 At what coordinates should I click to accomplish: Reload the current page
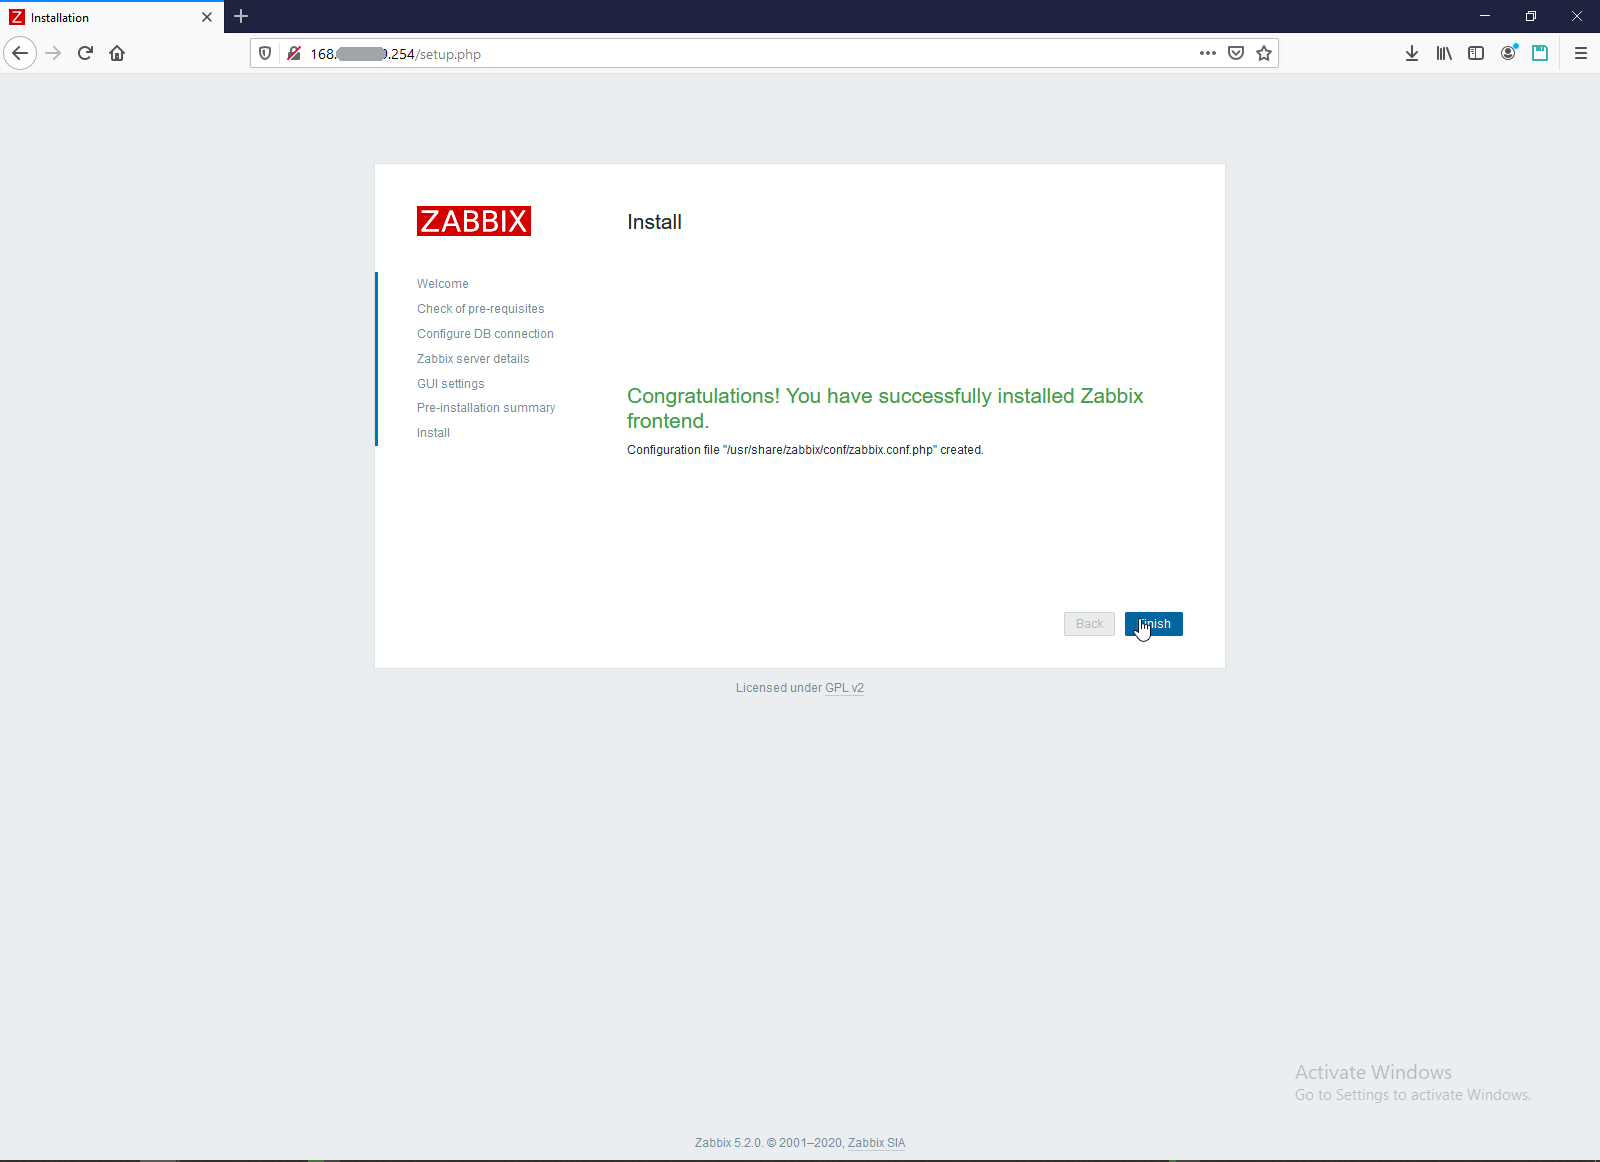pos(85,53)
